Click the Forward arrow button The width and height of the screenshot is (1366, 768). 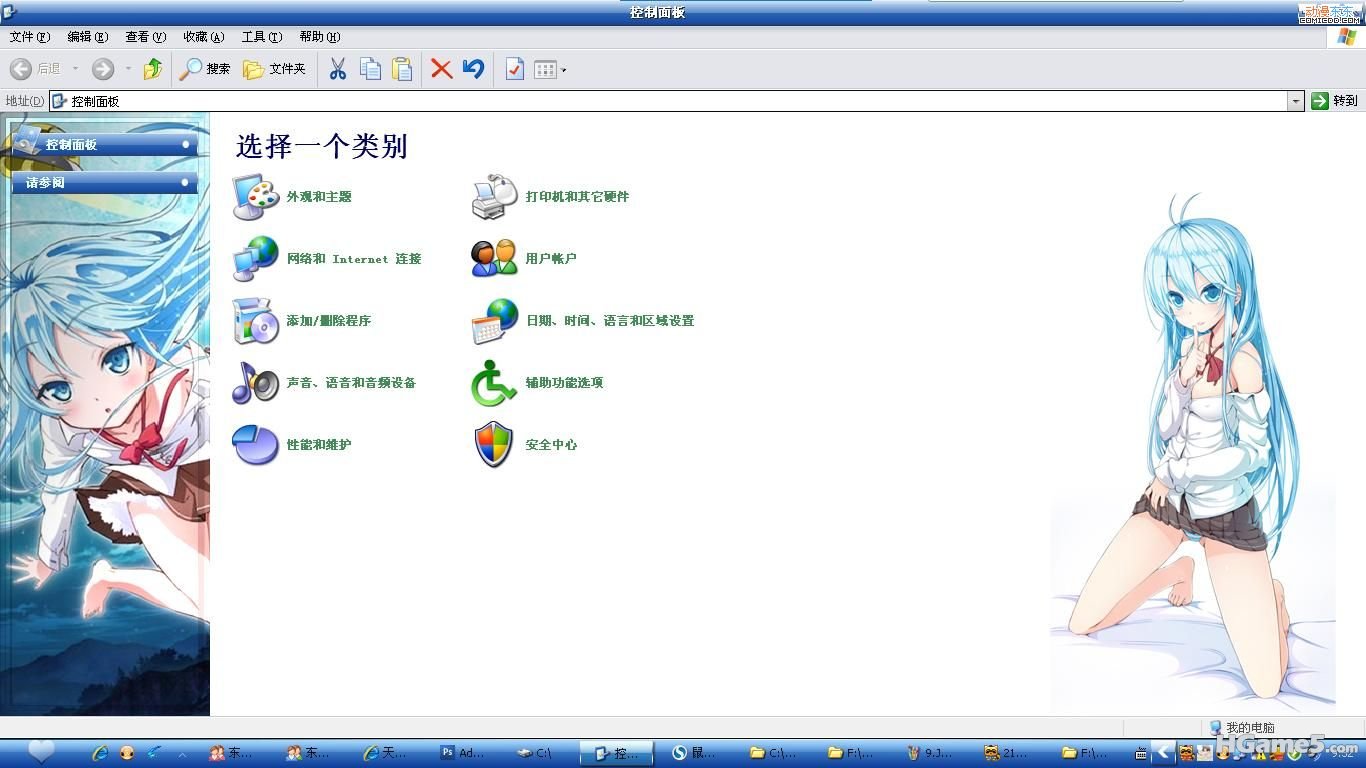pyautogui.click(x=103, y=69)
